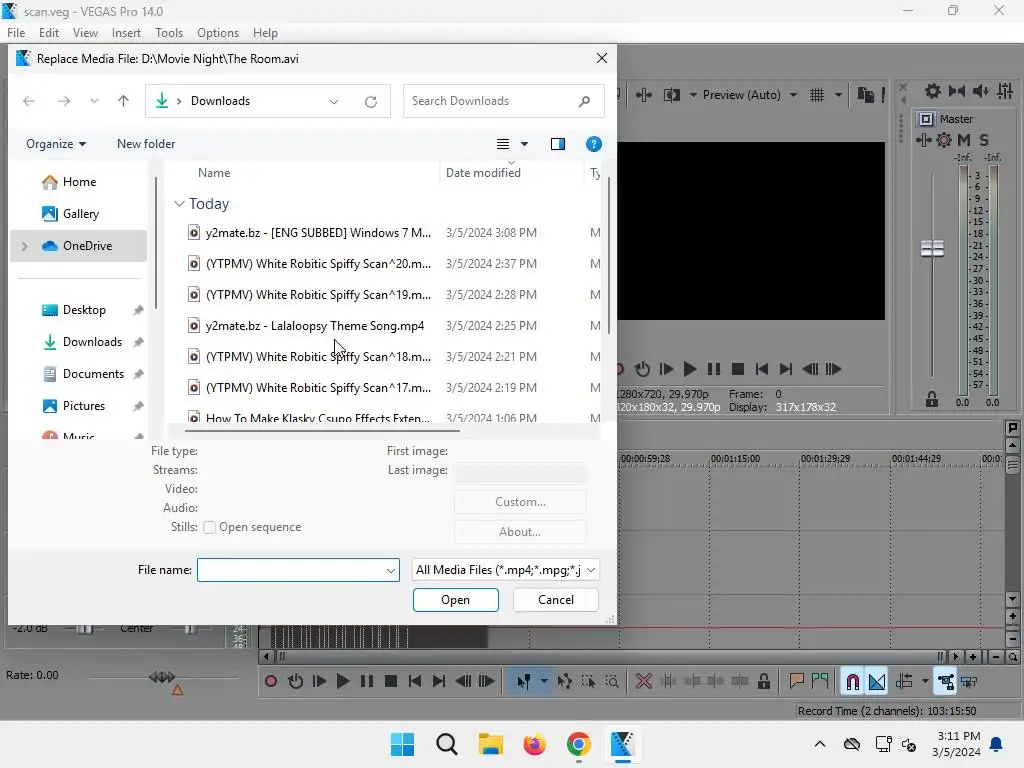Screen dimensions: 1024x768
Task: Mute the Master bus with M button
Action: point(964,140)
